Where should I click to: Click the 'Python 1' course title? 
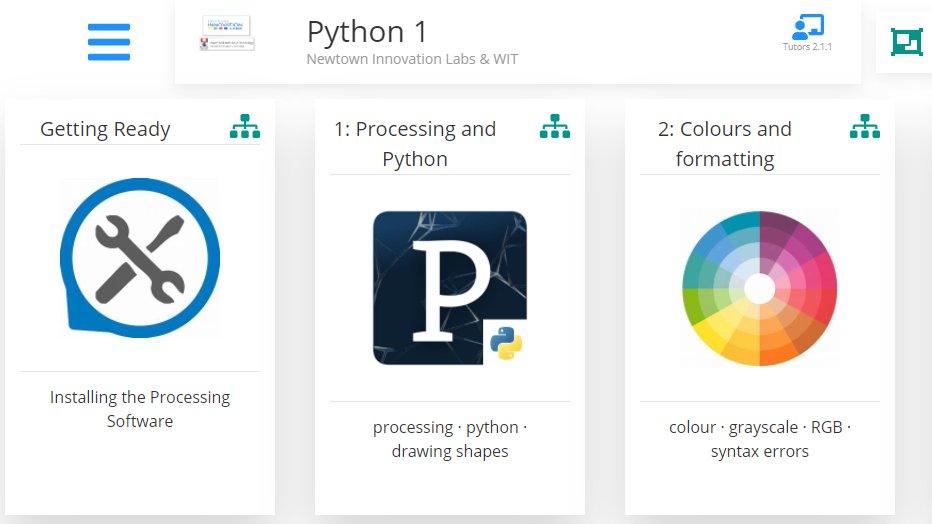click(x=367, y=31)
